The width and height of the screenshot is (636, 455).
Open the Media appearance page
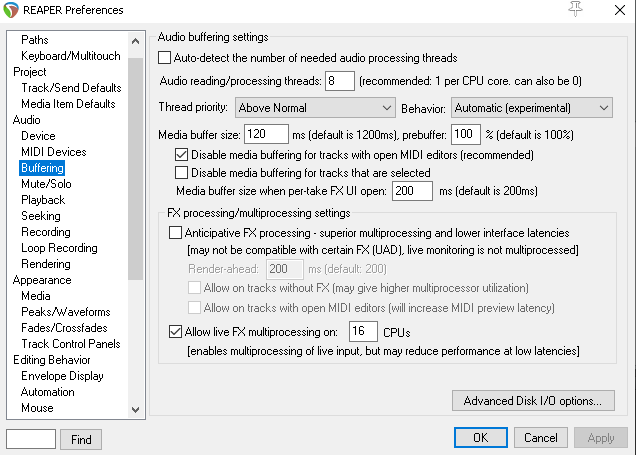coord(36,296)
